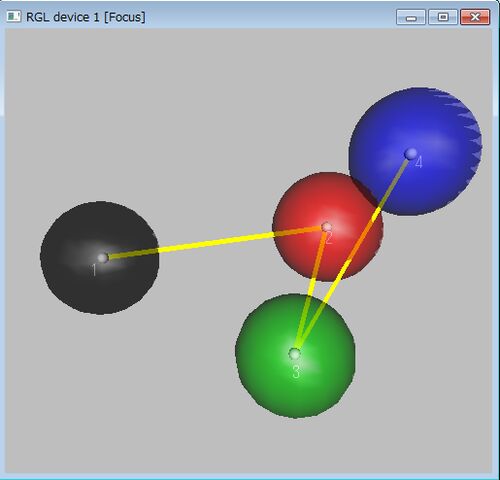Viewport: 500px width, 480px height.
Task: Maximize the RGL device 1 window
Action: 443,17
